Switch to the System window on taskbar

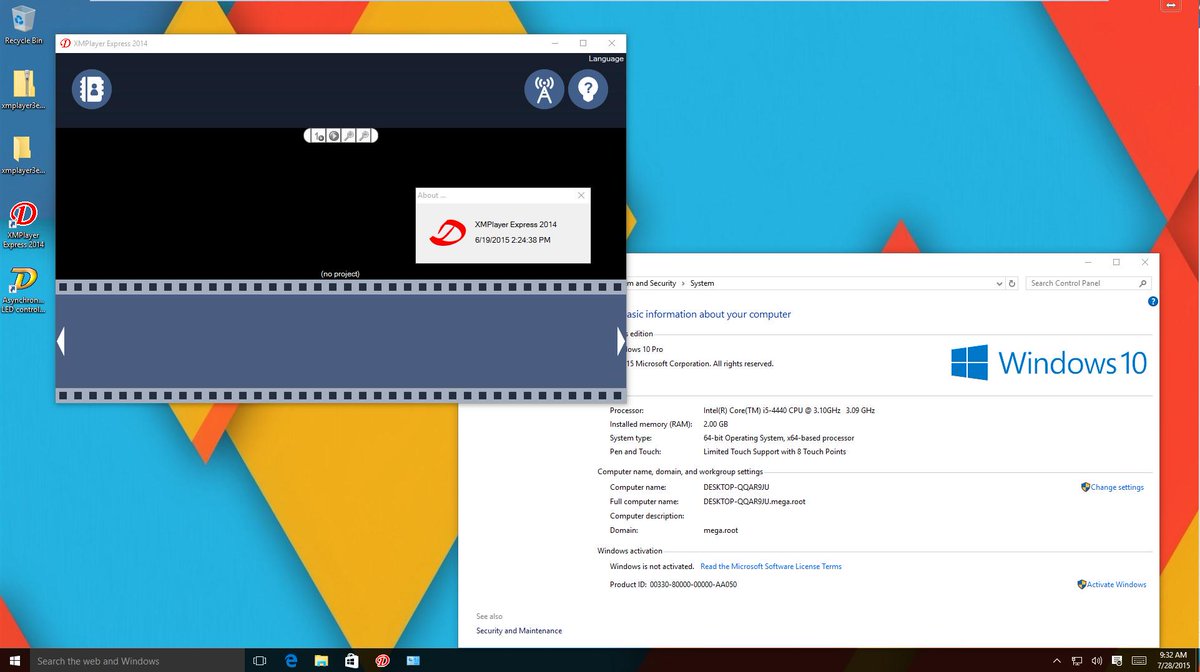(412, 660)
